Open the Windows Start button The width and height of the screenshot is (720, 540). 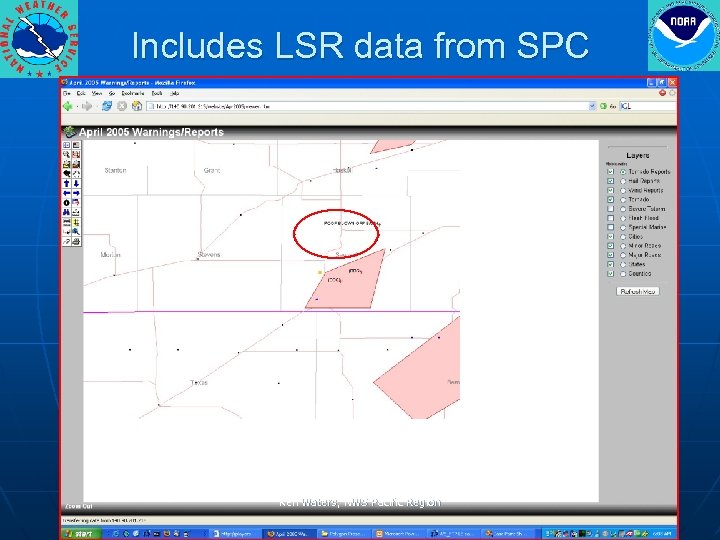pos(81,534)
